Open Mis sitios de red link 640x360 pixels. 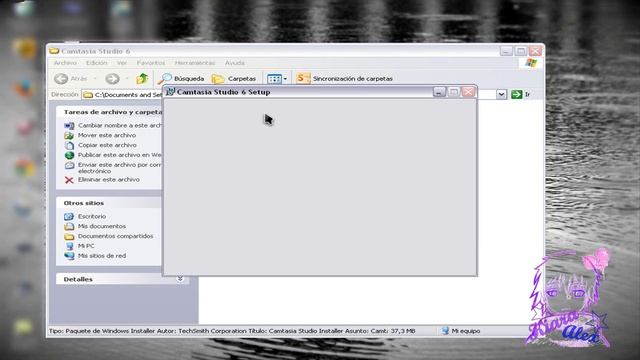102,256
